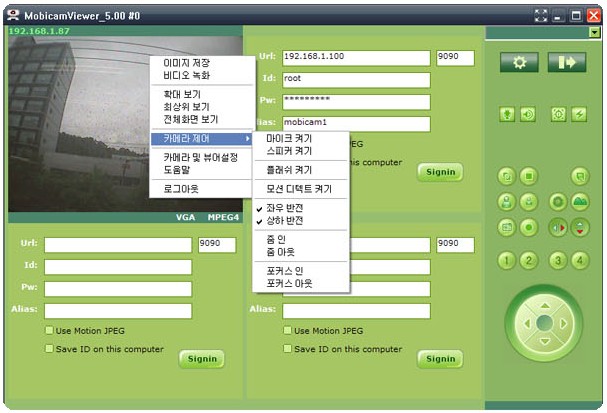This screenshot has height=413, width=607.
Task: Select round button number 1
Action: pos(506,260)
